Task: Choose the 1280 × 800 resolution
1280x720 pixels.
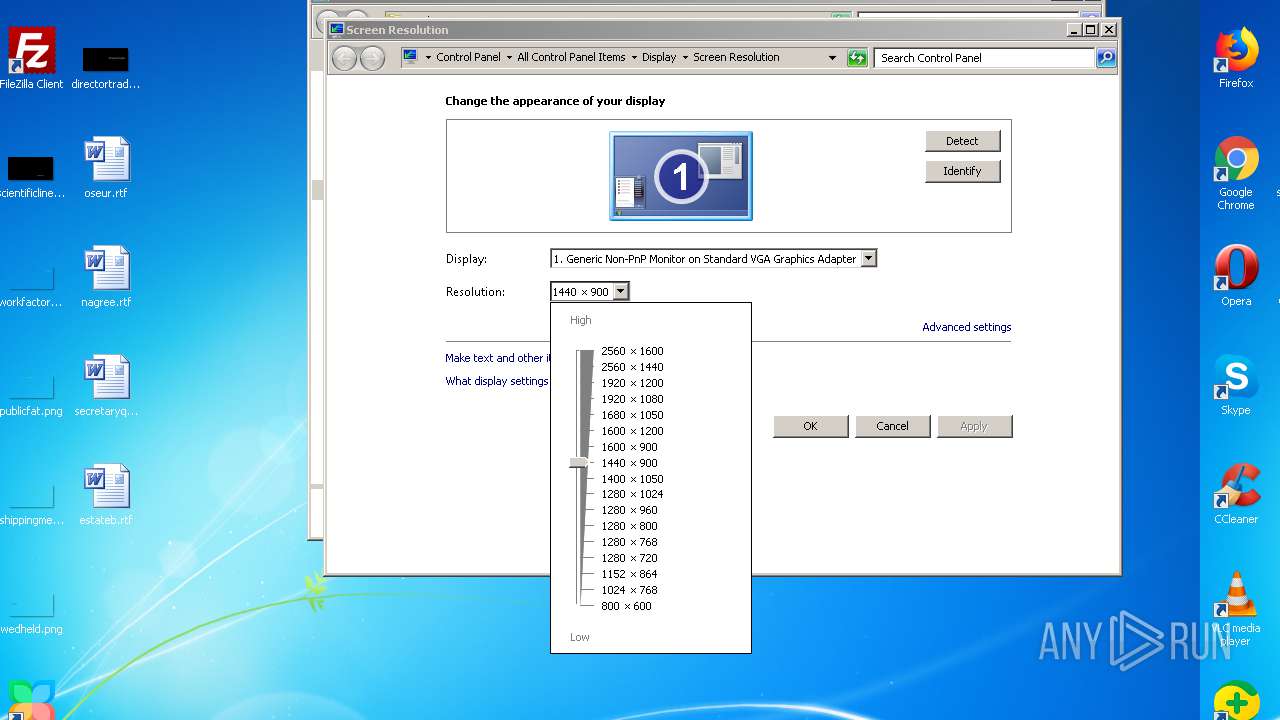Action: [629, 526]
